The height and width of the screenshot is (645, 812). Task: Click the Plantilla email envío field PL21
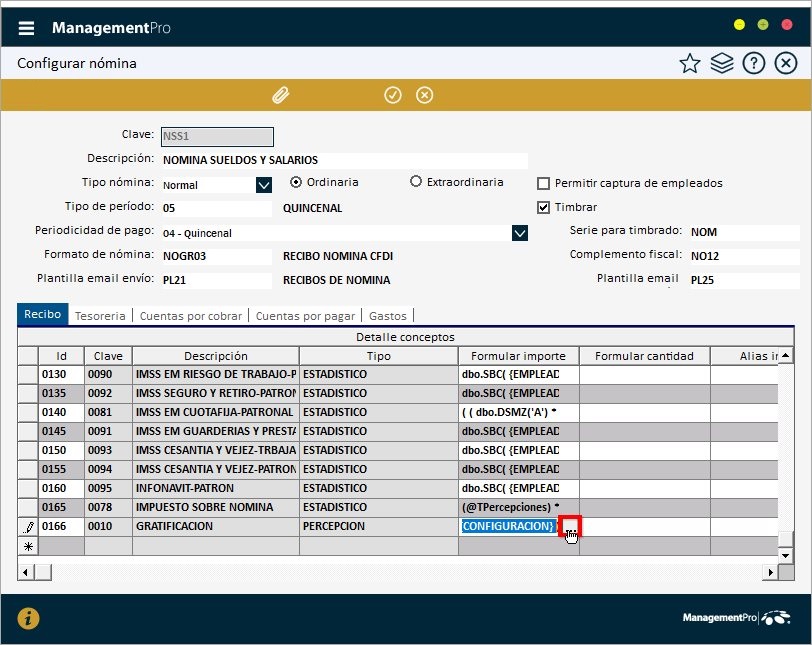216,281
